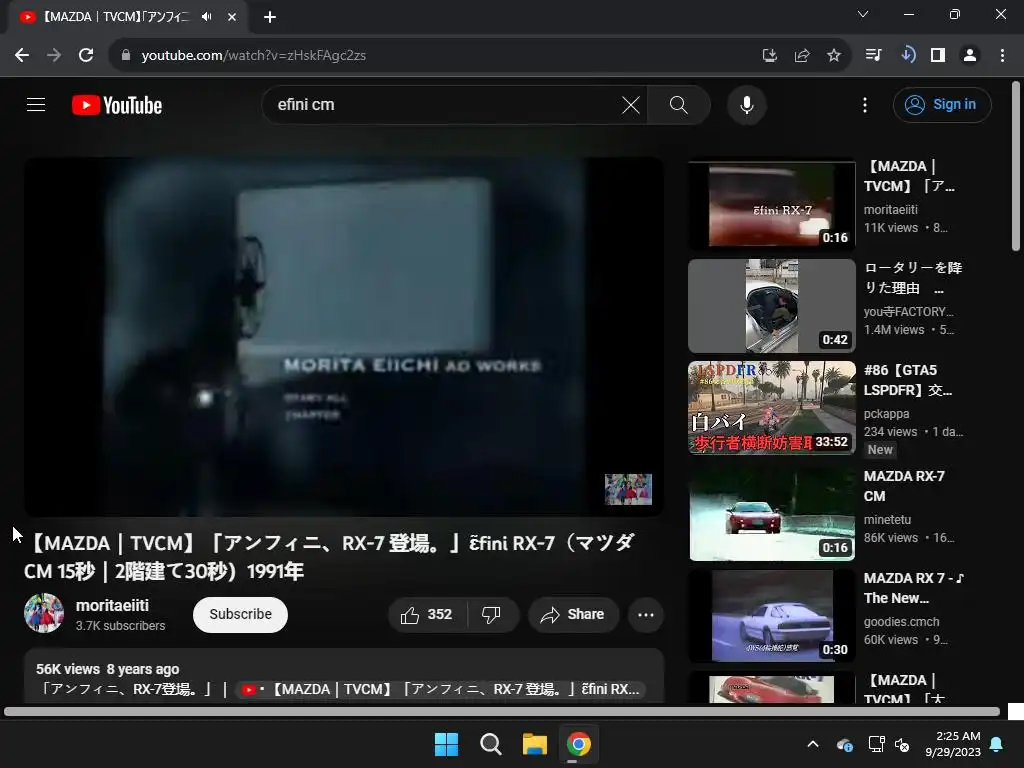Click the address bar URL

(x=253, y=56)
